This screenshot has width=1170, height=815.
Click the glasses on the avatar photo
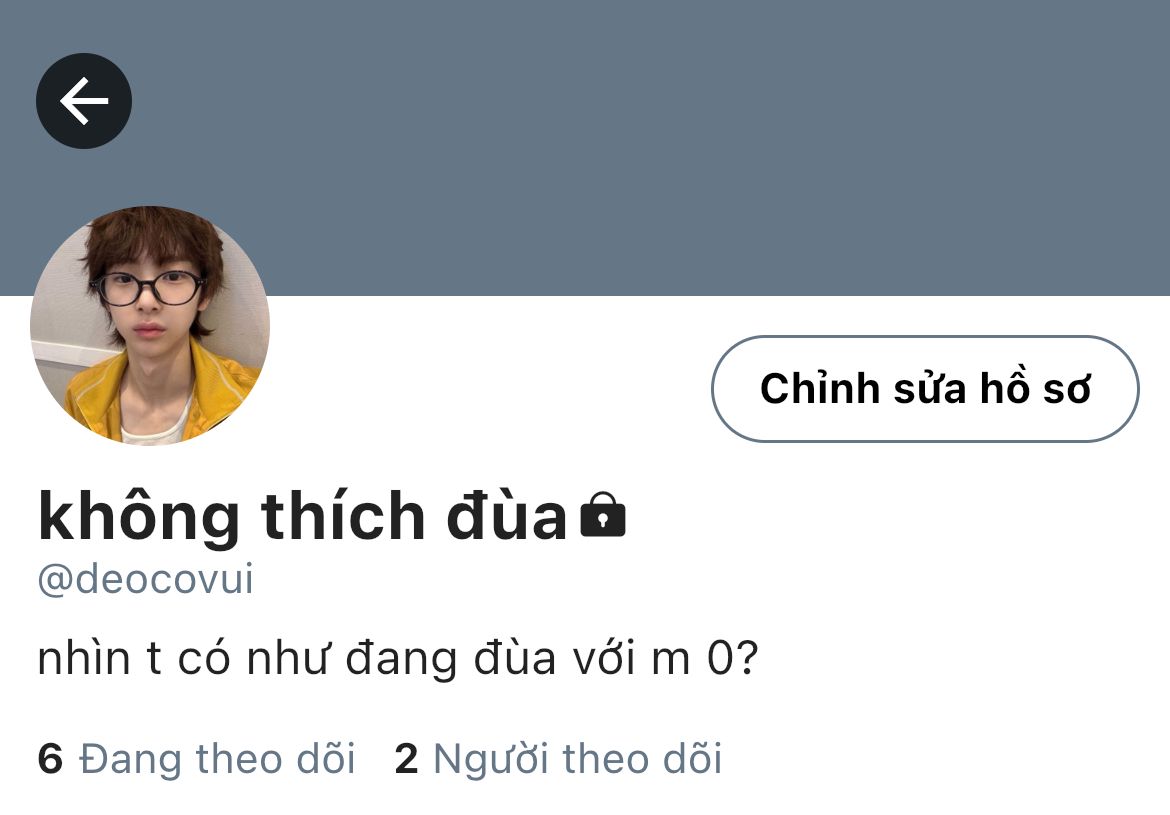[149, 288]
